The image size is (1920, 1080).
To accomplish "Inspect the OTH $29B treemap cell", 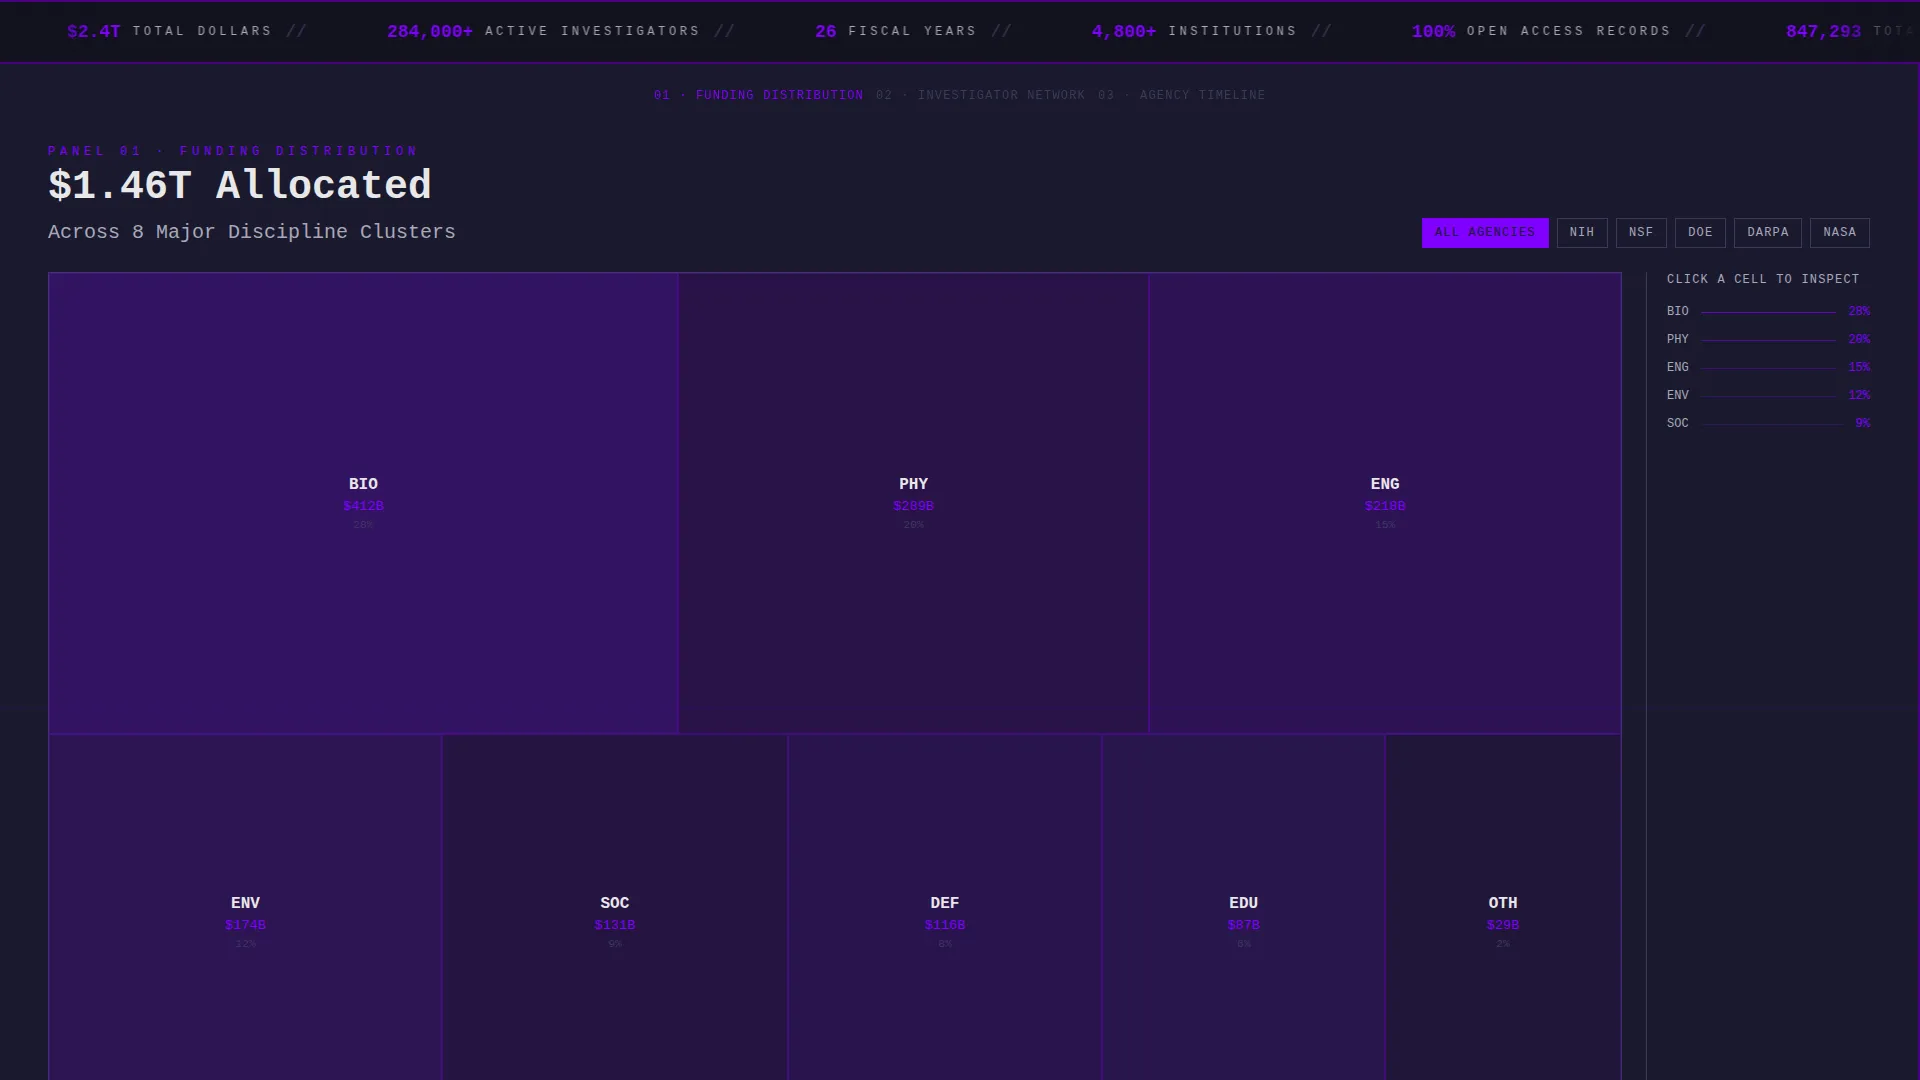I will (1503, 907).
